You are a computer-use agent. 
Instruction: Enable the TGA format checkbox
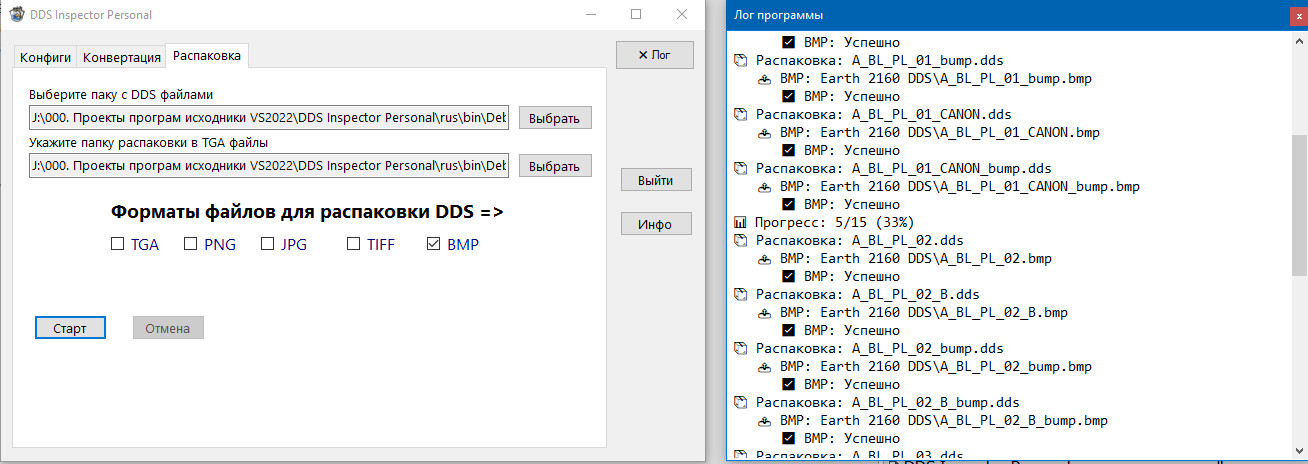point(117,244)
